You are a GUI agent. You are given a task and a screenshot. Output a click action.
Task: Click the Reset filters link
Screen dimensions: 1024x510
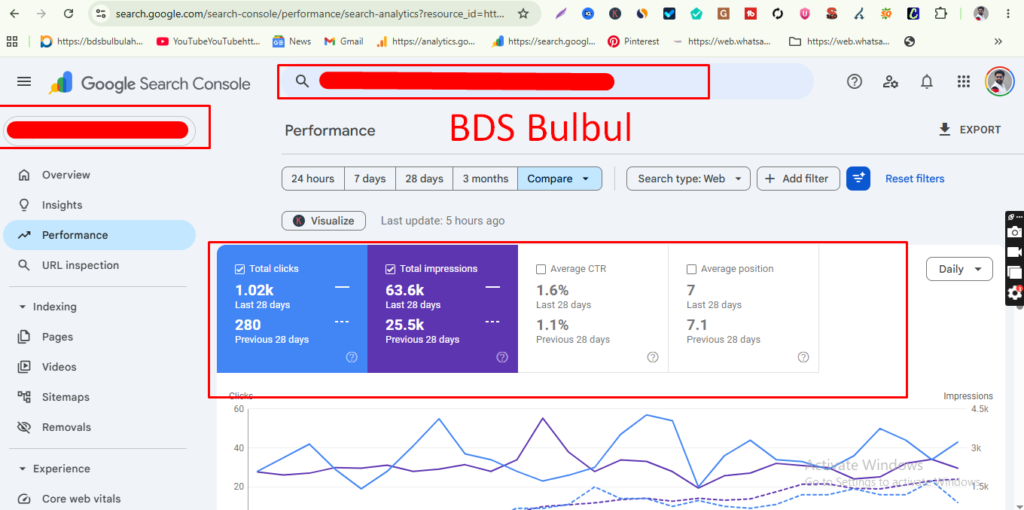tap(914, 178)
